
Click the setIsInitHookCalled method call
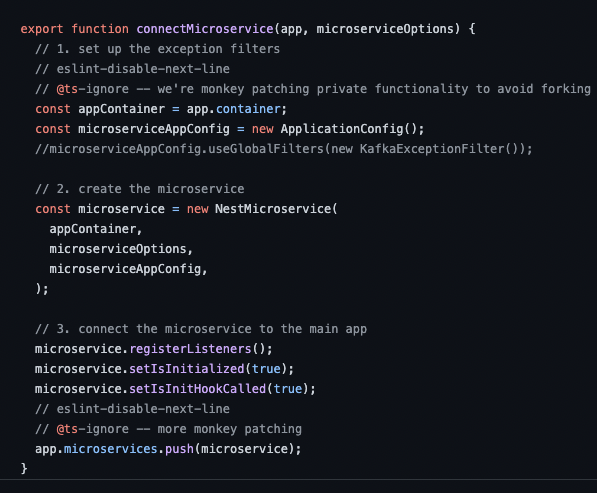tap(198, 389)
